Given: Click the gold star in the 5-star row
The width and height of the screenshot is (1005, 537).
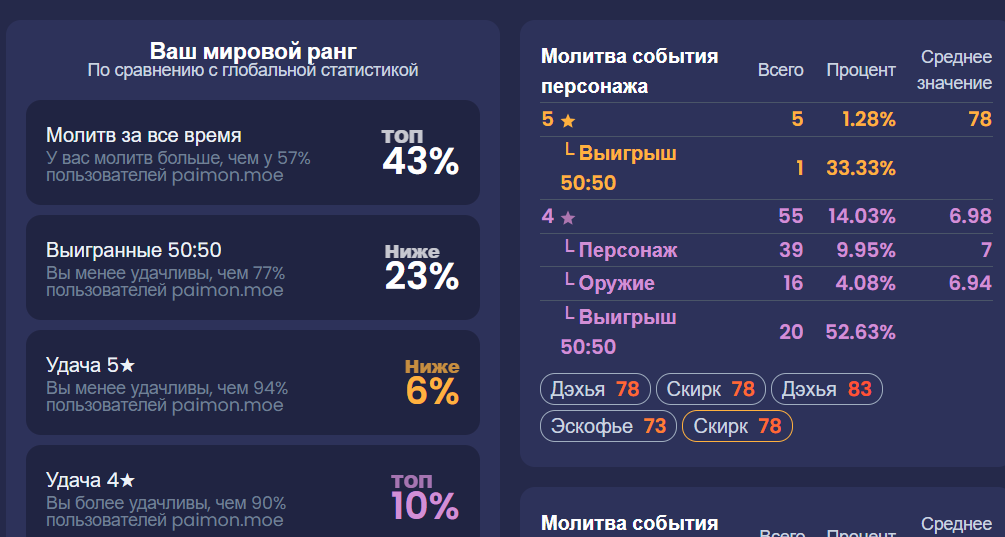Looking at the screenshot, I should [568, 120].
